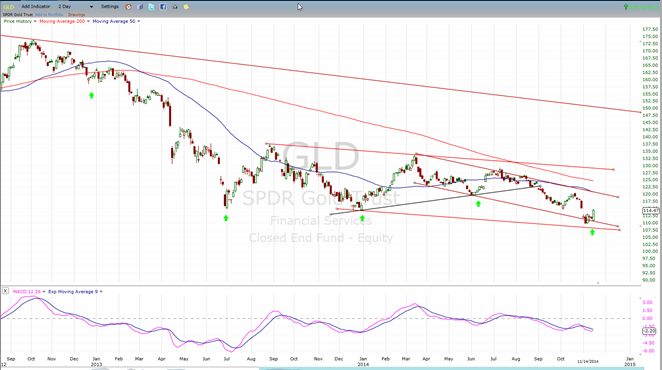Viewport: 662px width, 370px height.
Task: Share chart via Facebook icon
Action: (163, 7)
